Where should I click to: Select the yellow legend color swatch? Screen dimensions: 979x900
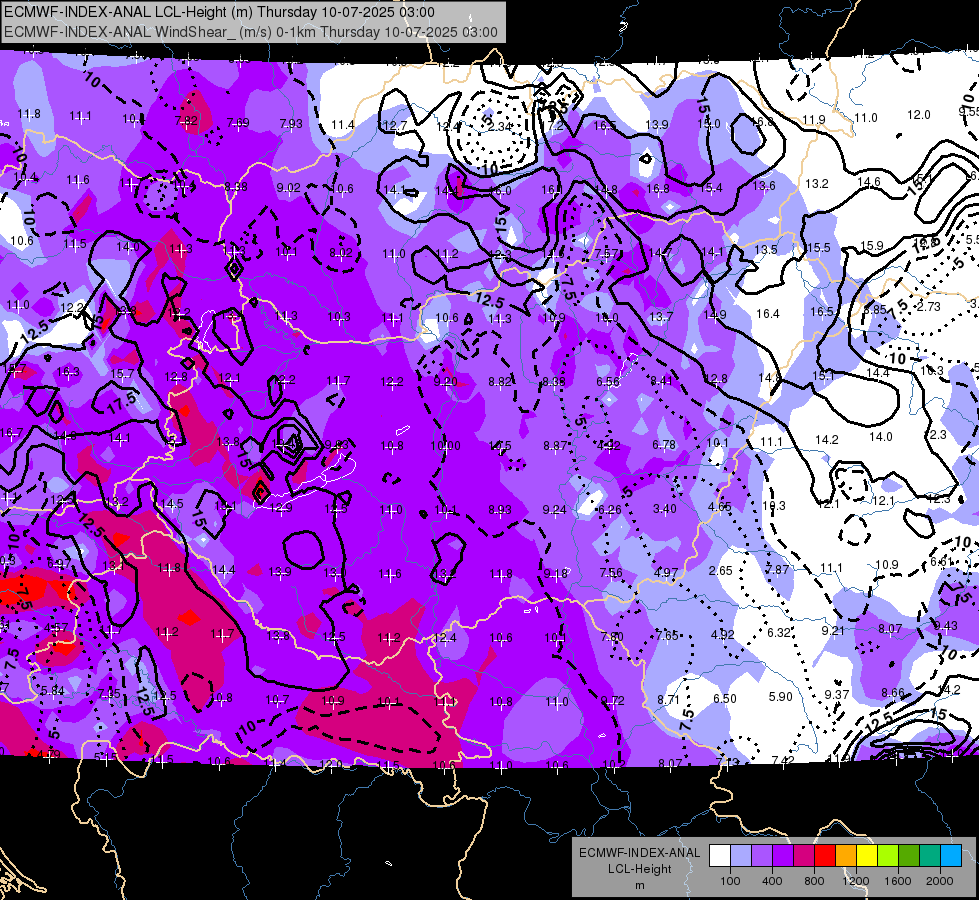coord(867,856)
